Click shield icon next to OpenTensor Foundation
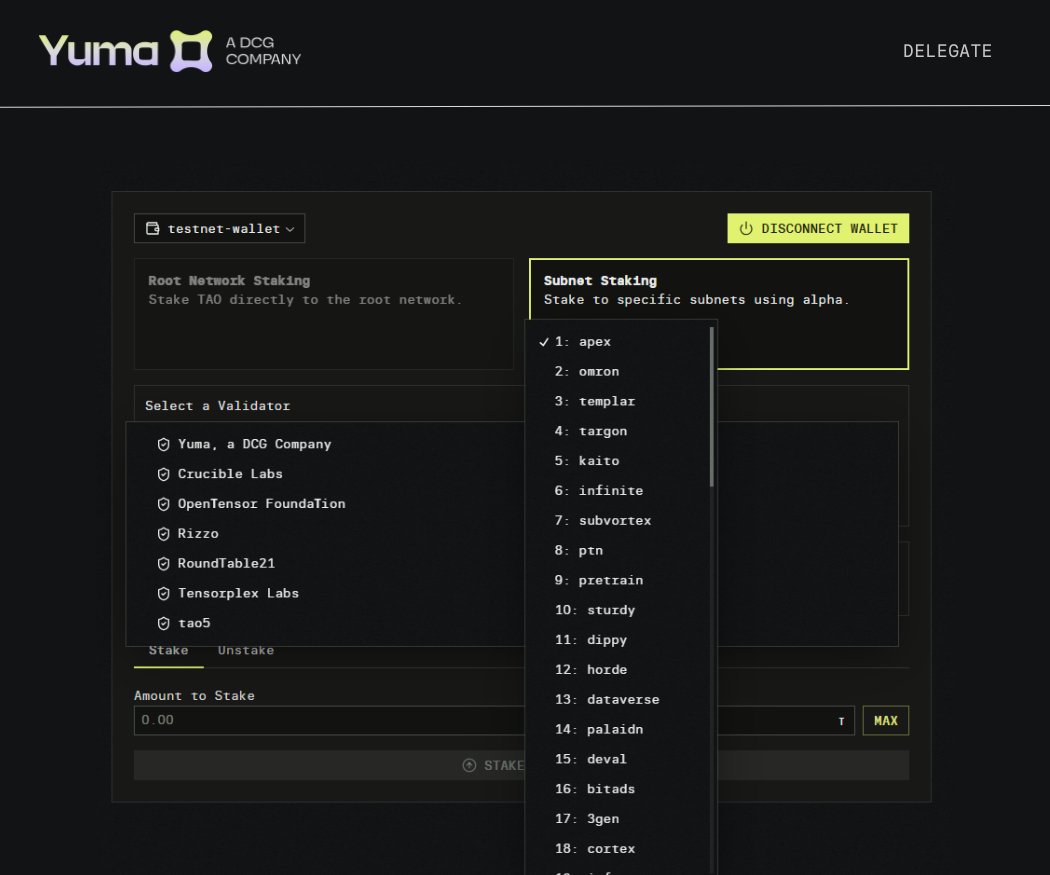 click(x=163, y=504)
